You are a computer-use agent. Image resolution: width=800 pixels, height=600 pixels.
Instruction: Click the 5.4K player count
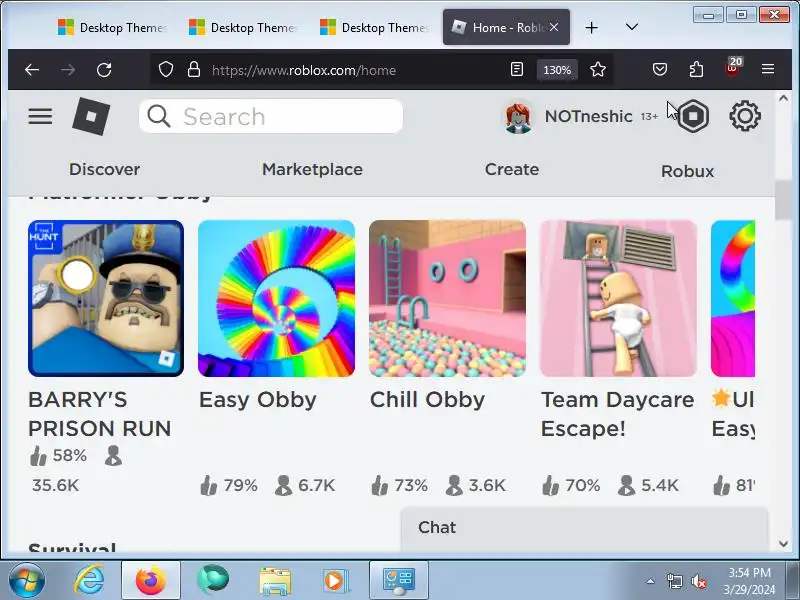(x=648, y=485)
